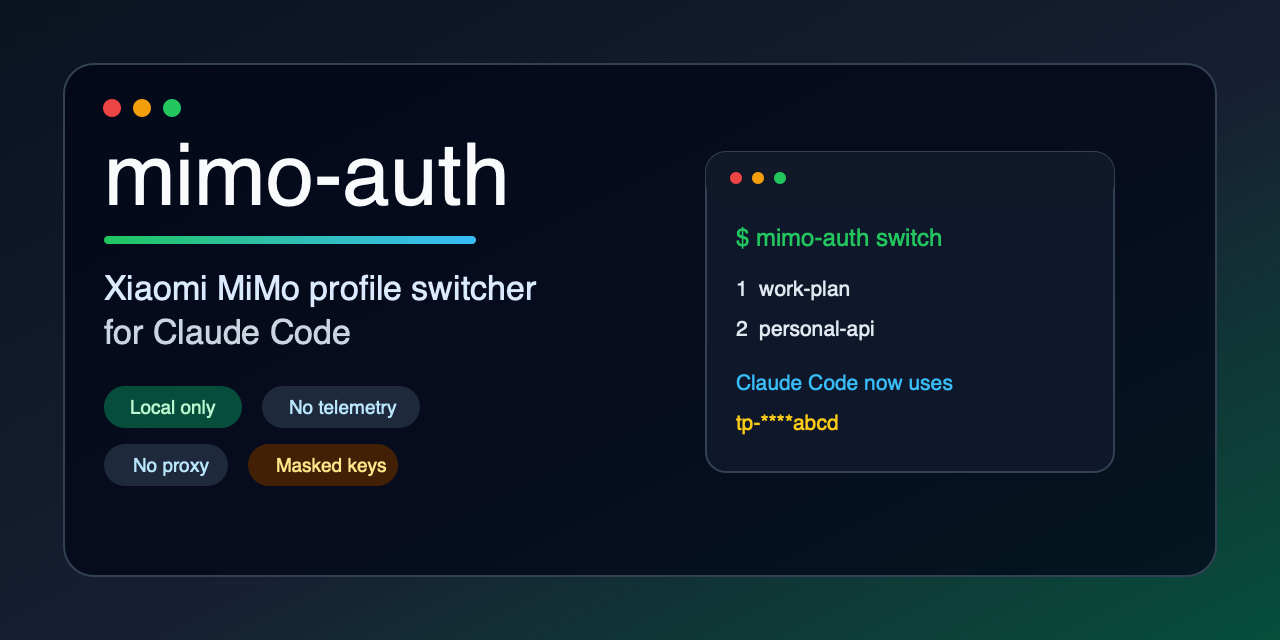Click the red dot in large window
The height and width of the screenshot is (640, 1280).
112,108
